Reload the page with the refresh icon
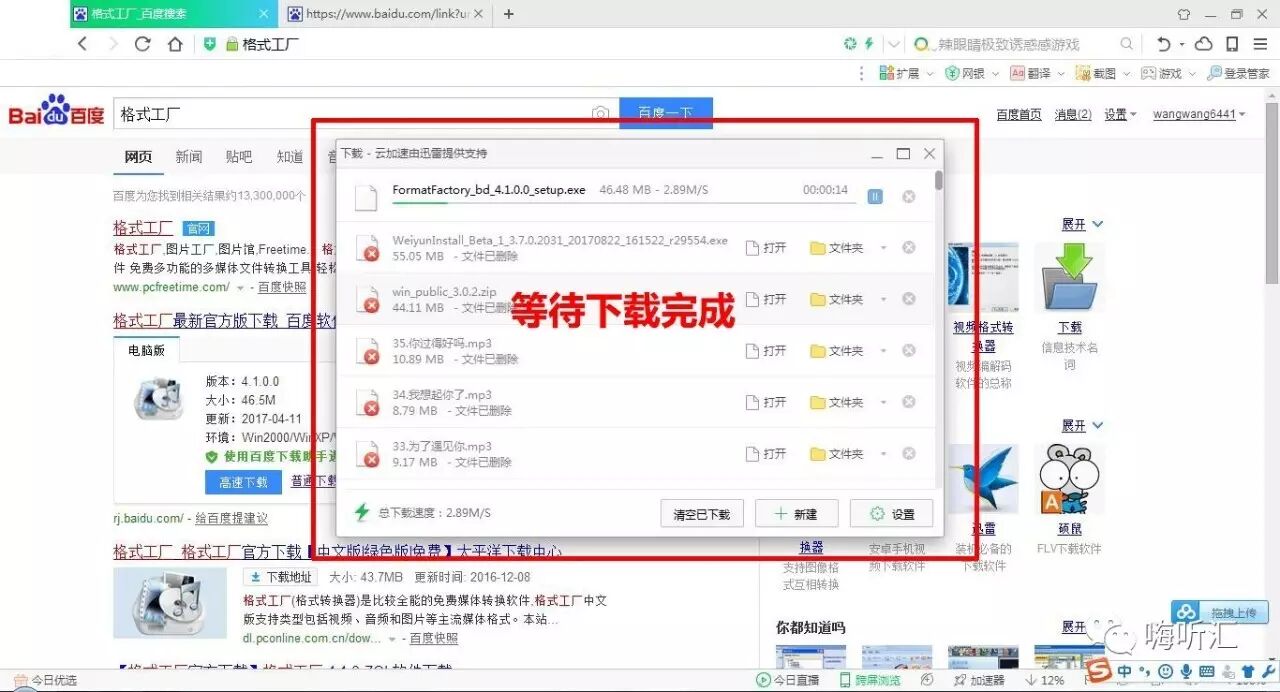 [142, 44]
